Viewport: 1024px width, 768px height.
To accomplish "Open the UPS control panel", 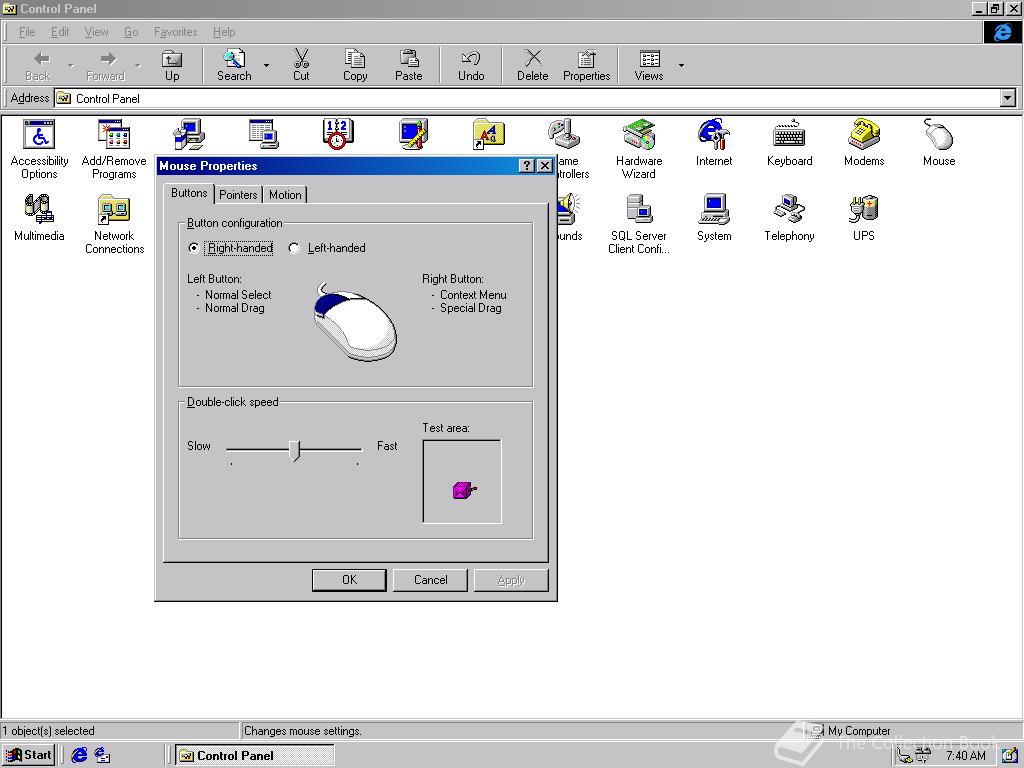I will [862, 213].
